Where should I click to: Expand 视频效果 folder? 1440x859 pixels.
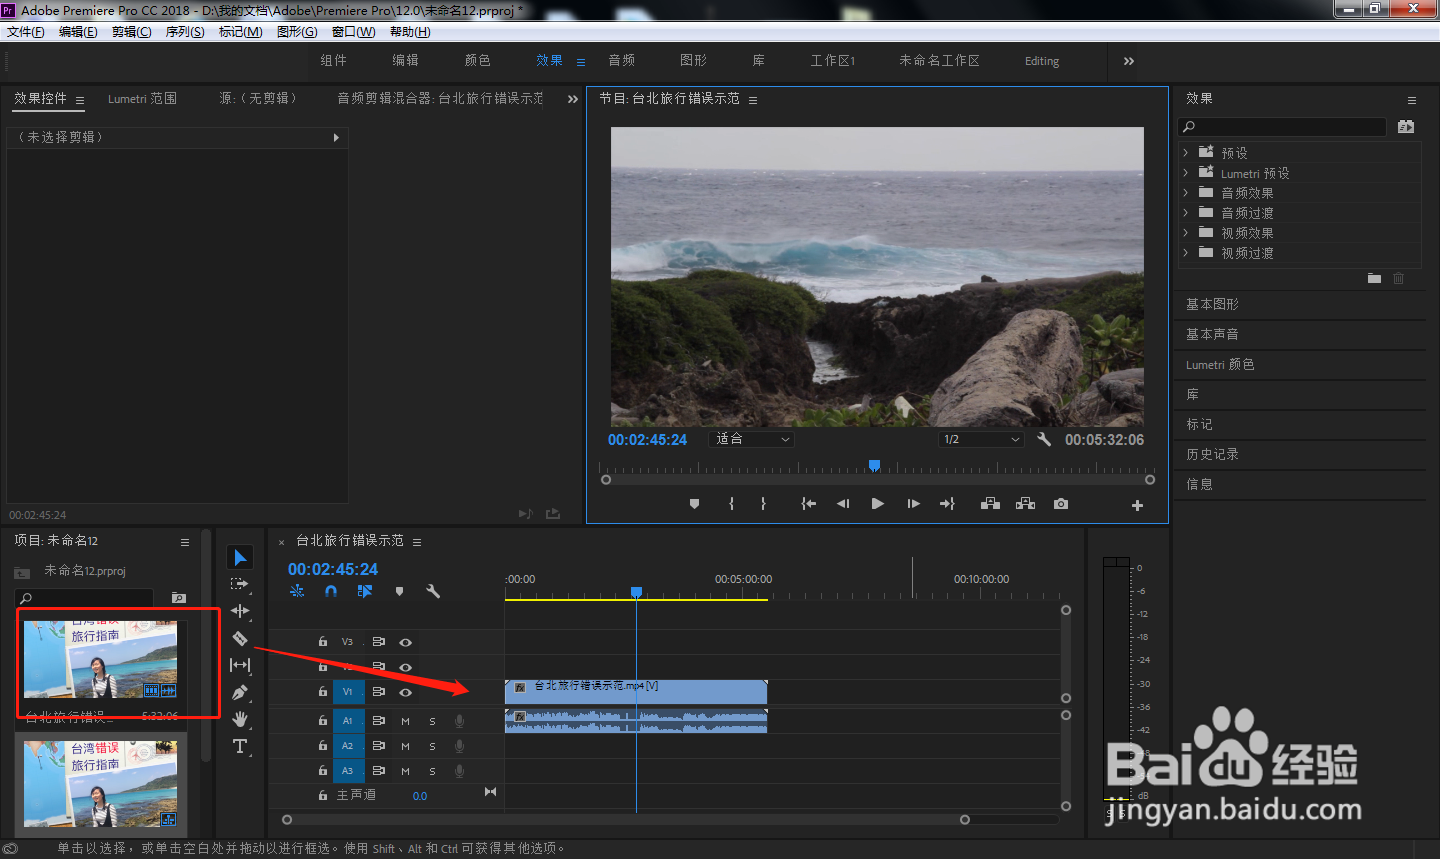1186,233
